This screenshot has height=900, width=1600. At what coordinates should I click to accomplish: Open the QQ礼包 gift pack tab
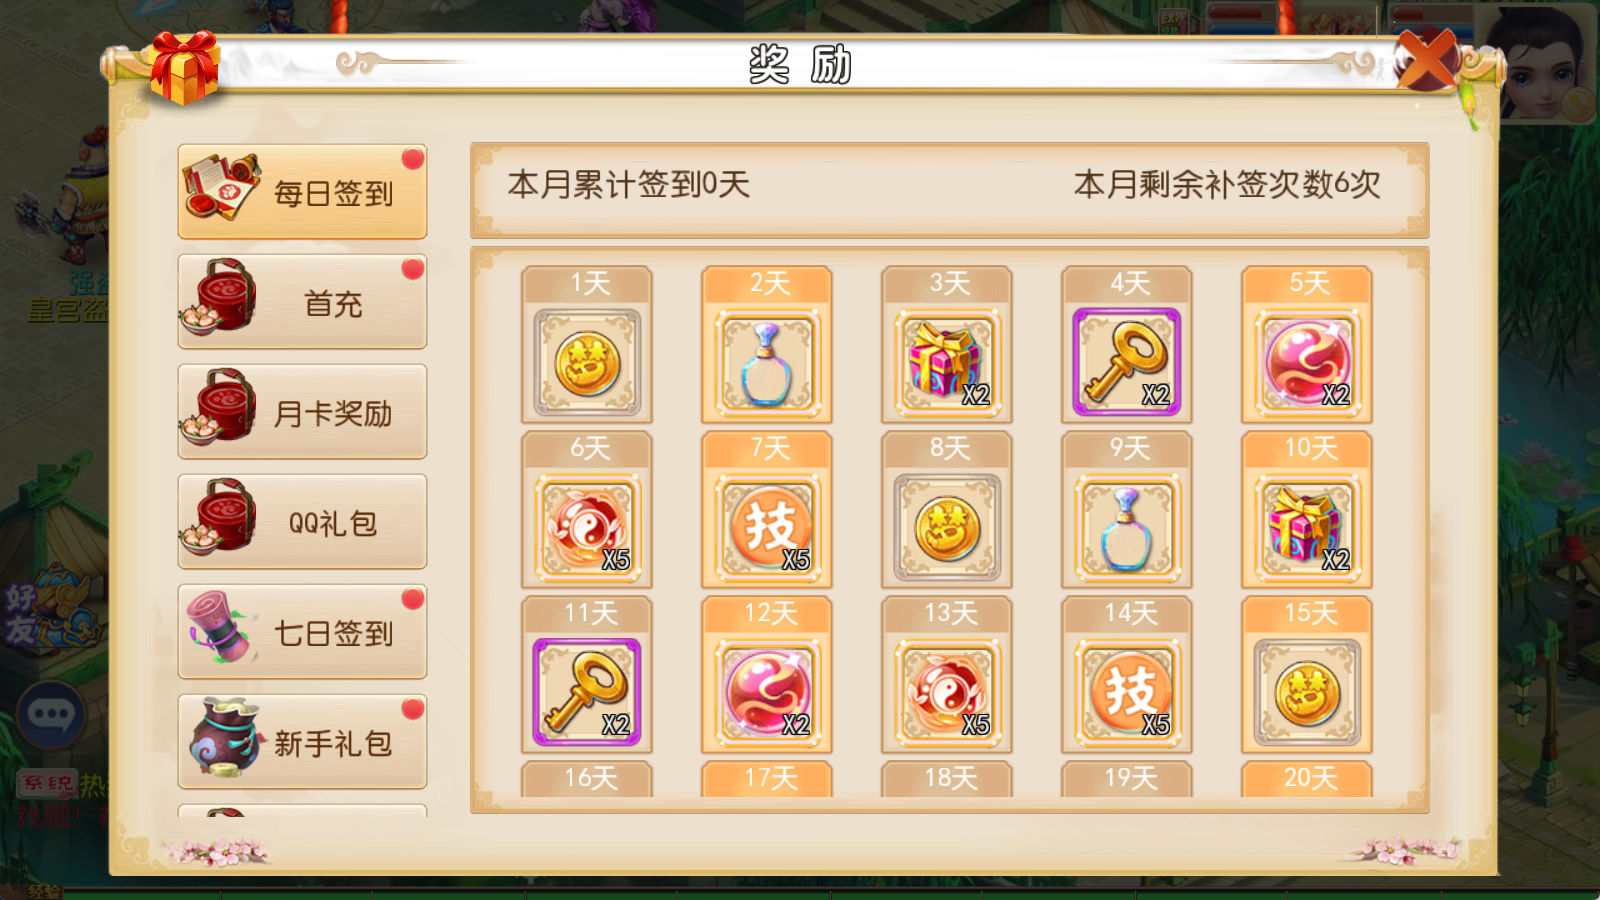[302, 522]
